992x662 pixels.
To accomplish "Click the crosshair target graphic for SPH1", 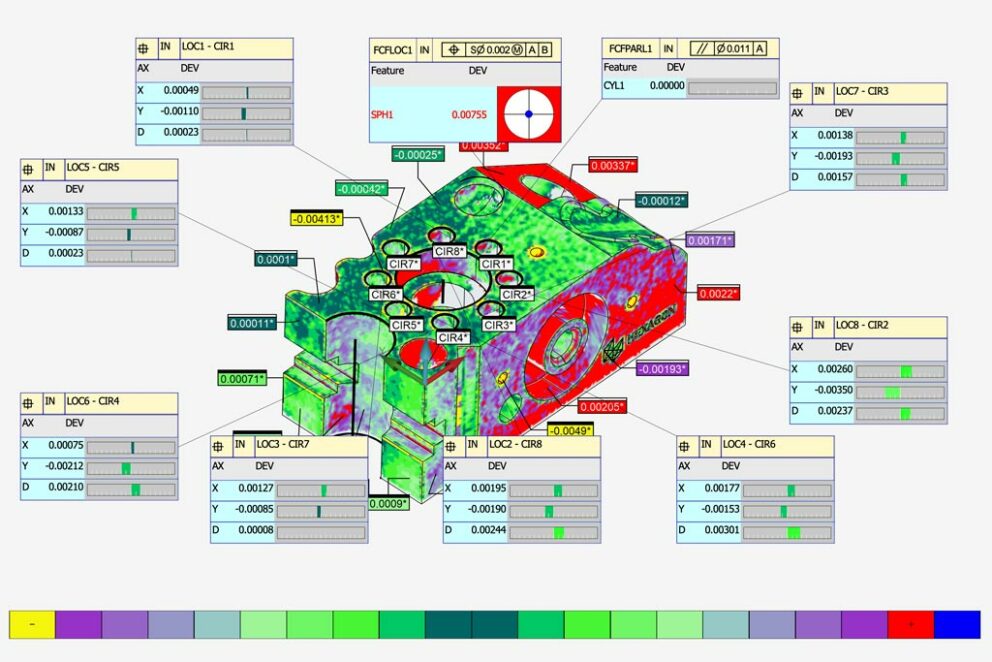I will click(529, 114).
